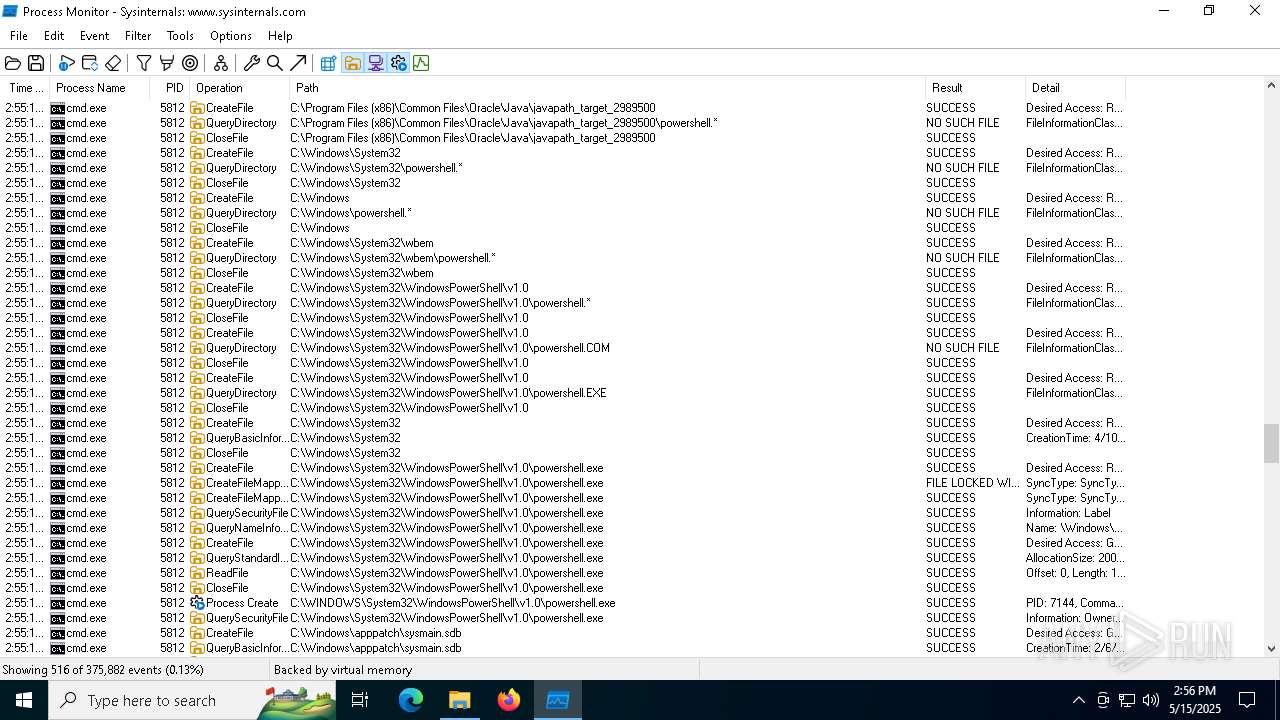Open the network icon in the tray

[1126, 700]
